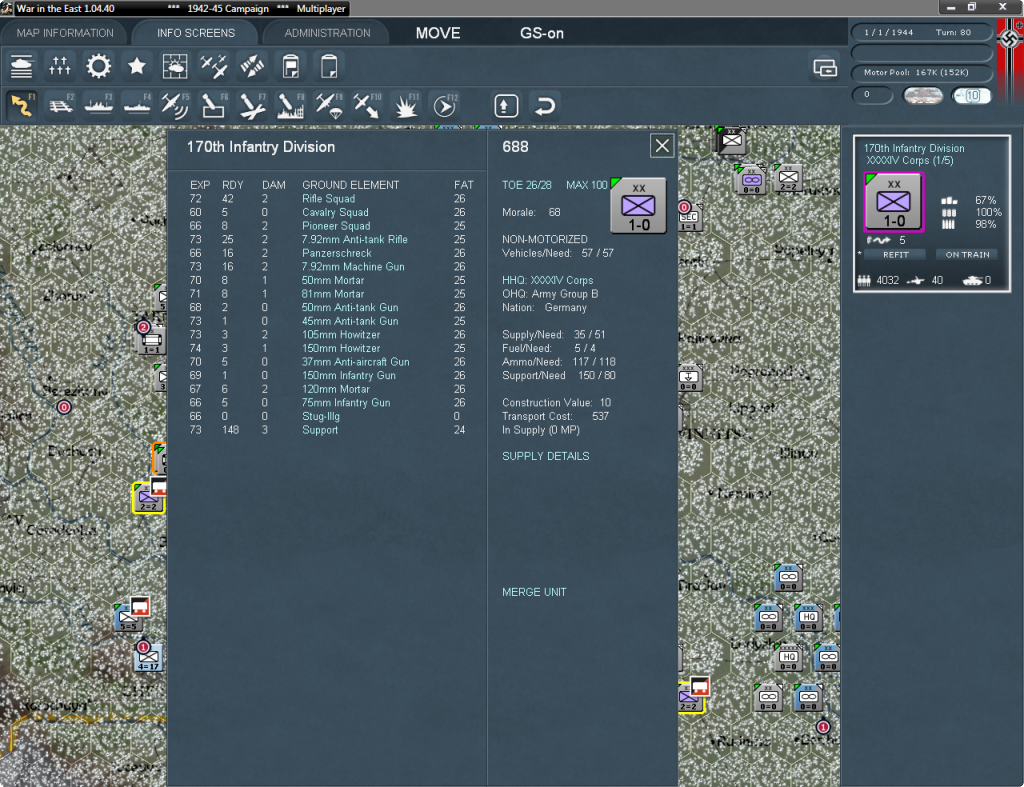Toggle the REFIT button in unit panel
Viewport: 1024px width, 787px height.
tap(895, 255)
